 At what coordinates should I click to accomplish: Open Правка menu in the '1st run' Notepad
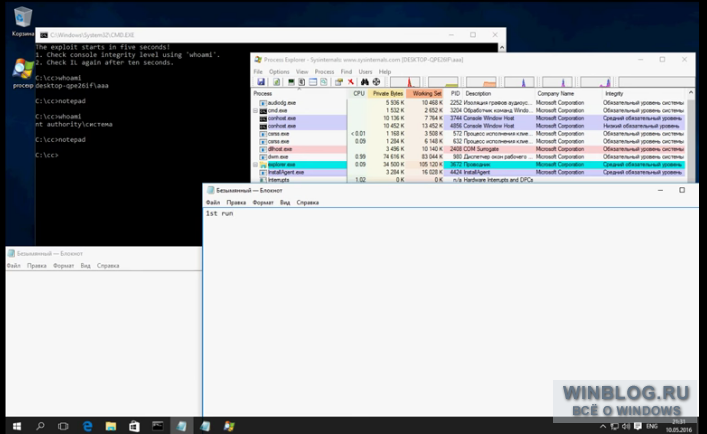(x=236, y=202)
